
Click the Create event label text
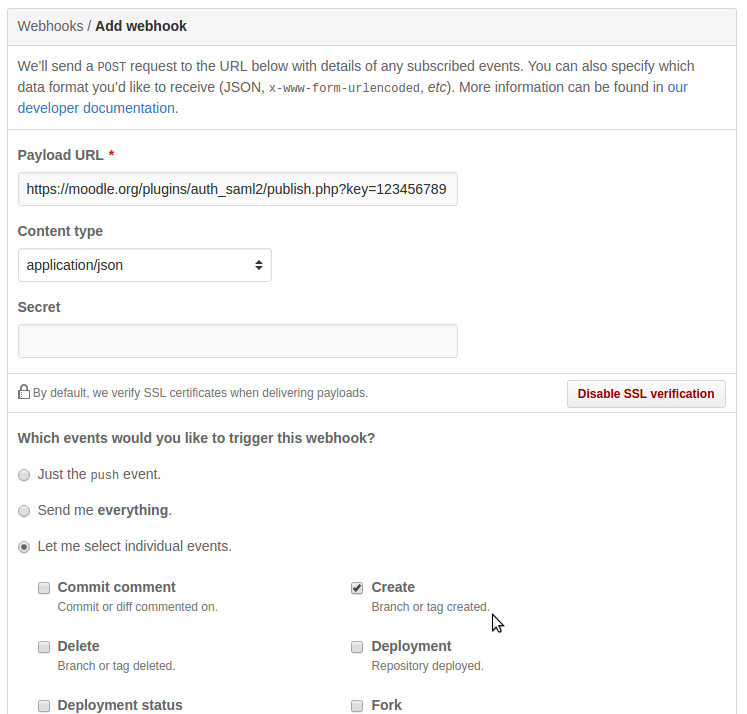393,587
